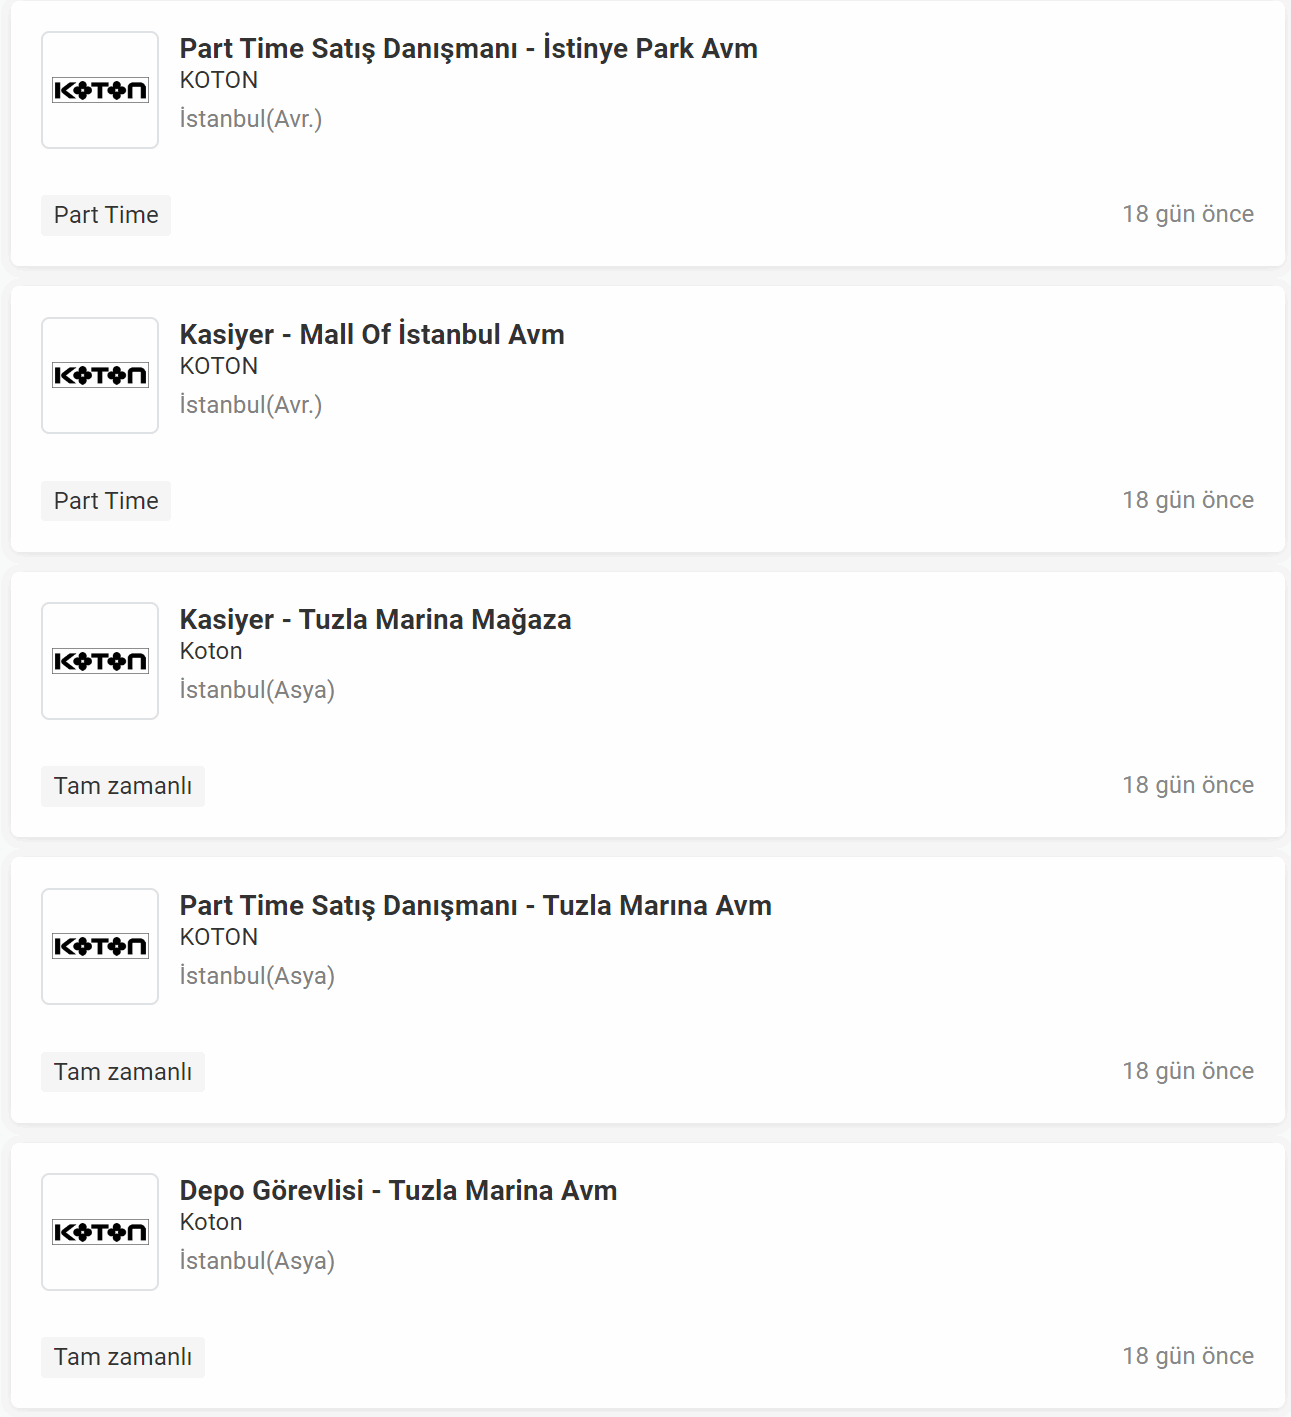Click İstanbul(Asya) location of Kasiyer Tuzla Marina listing
This screenshot has height=1417, width=1291.
tap(257, 690)
